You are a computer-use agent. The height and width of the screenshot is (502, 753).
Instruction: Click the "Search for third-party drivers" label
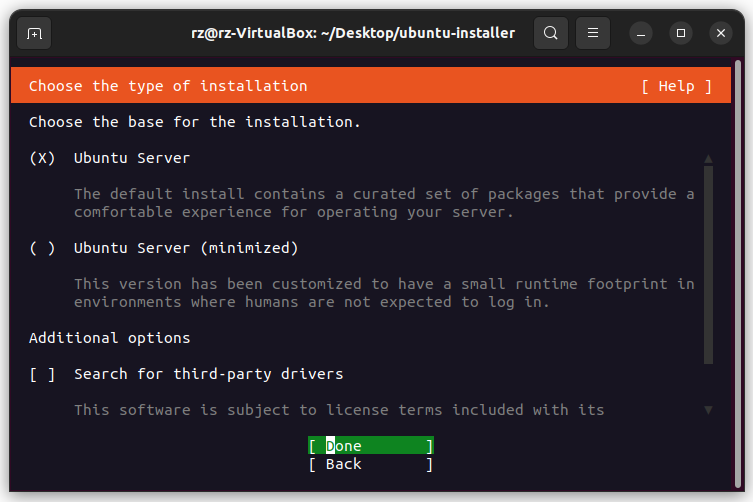tap(208, 374)
